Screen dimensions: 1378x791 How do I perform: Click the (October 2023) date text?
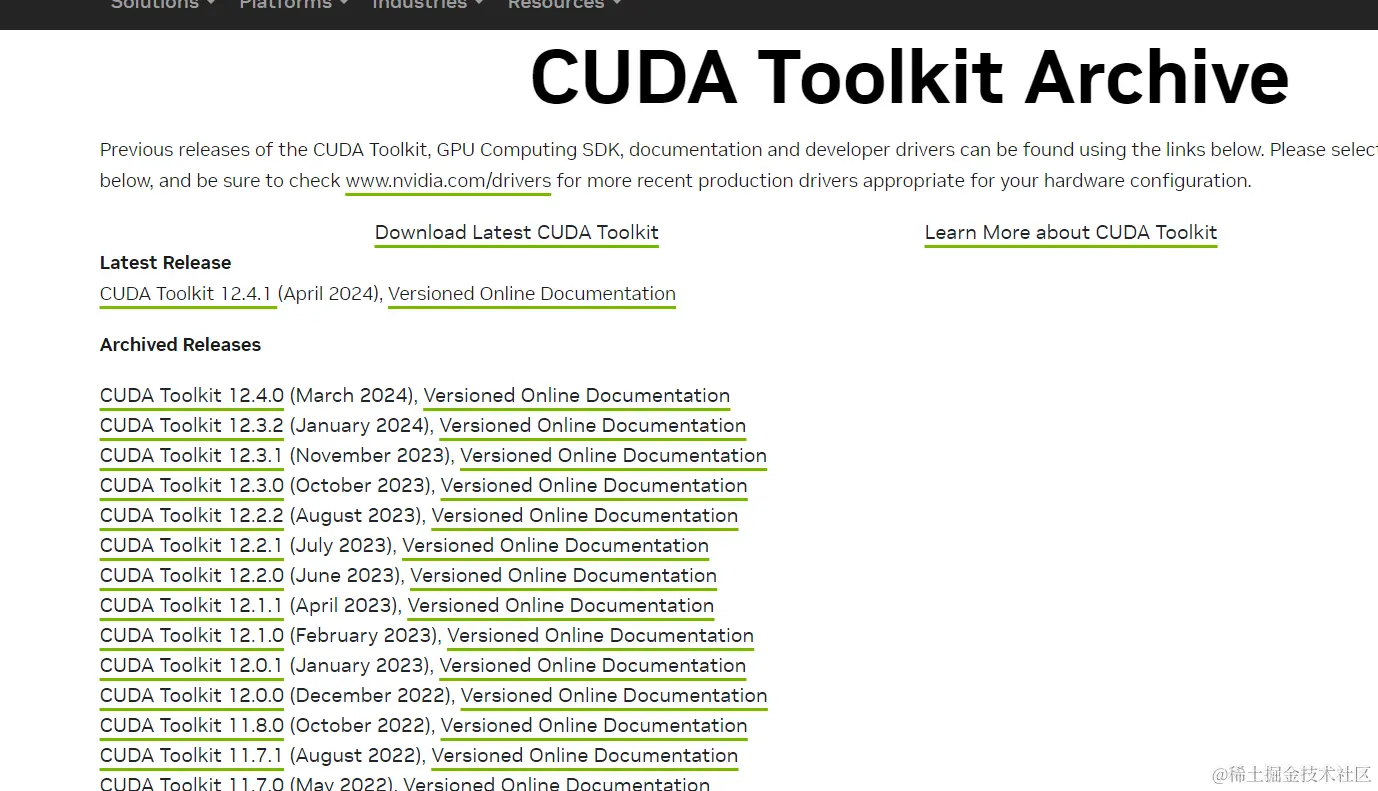click(362, 486)
